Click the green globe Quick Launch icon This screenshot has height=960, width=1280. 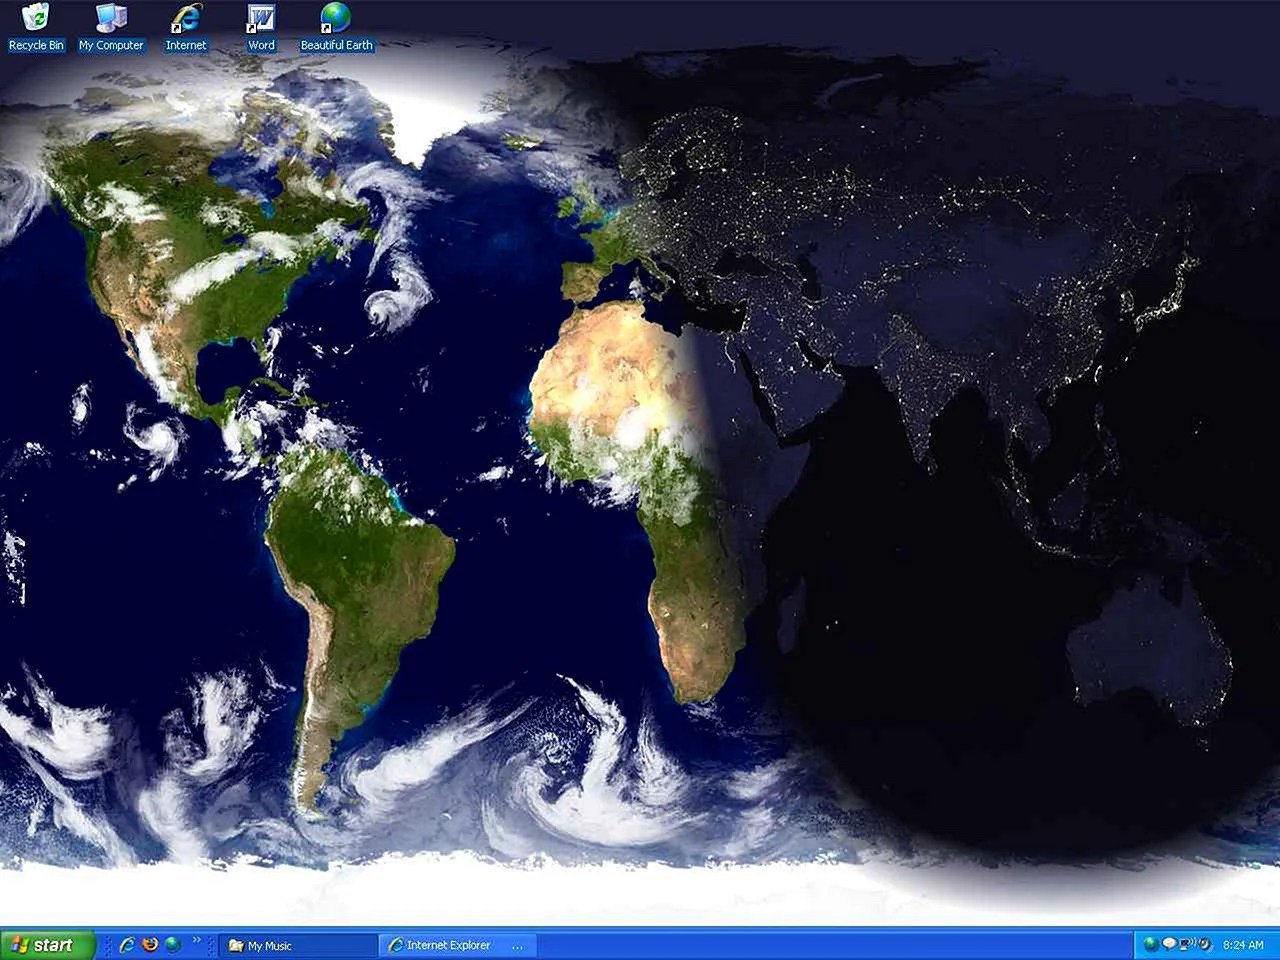[x=172, y=944]
